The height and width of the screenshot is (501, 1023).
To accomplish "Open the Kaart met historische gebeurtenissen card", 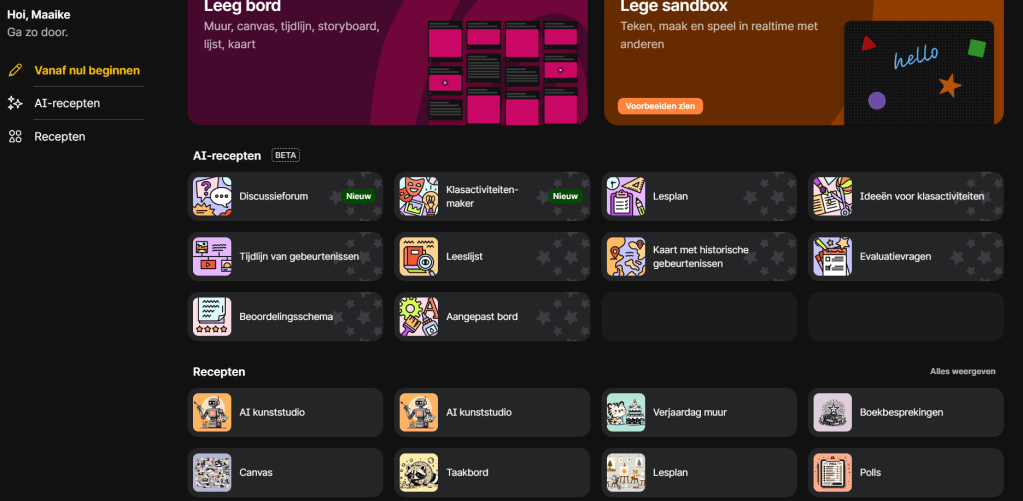I will (699, 256).
